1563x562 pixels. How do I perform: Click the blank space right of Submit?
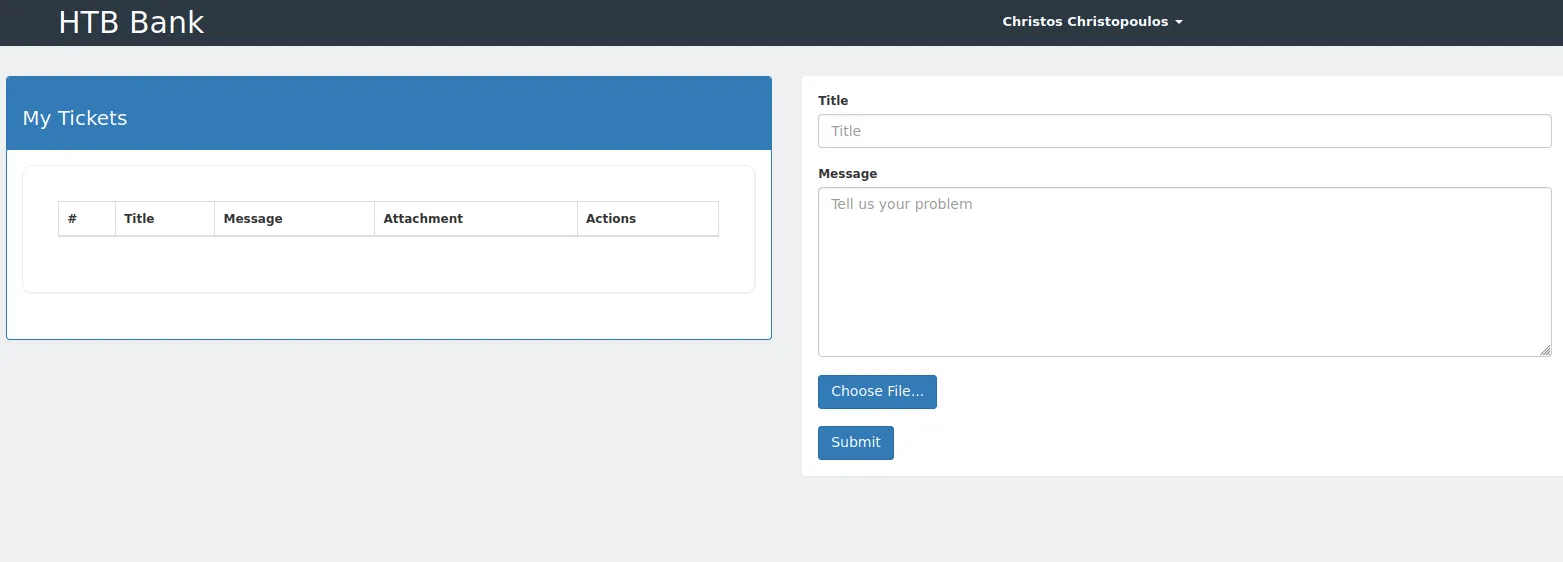1200,443
